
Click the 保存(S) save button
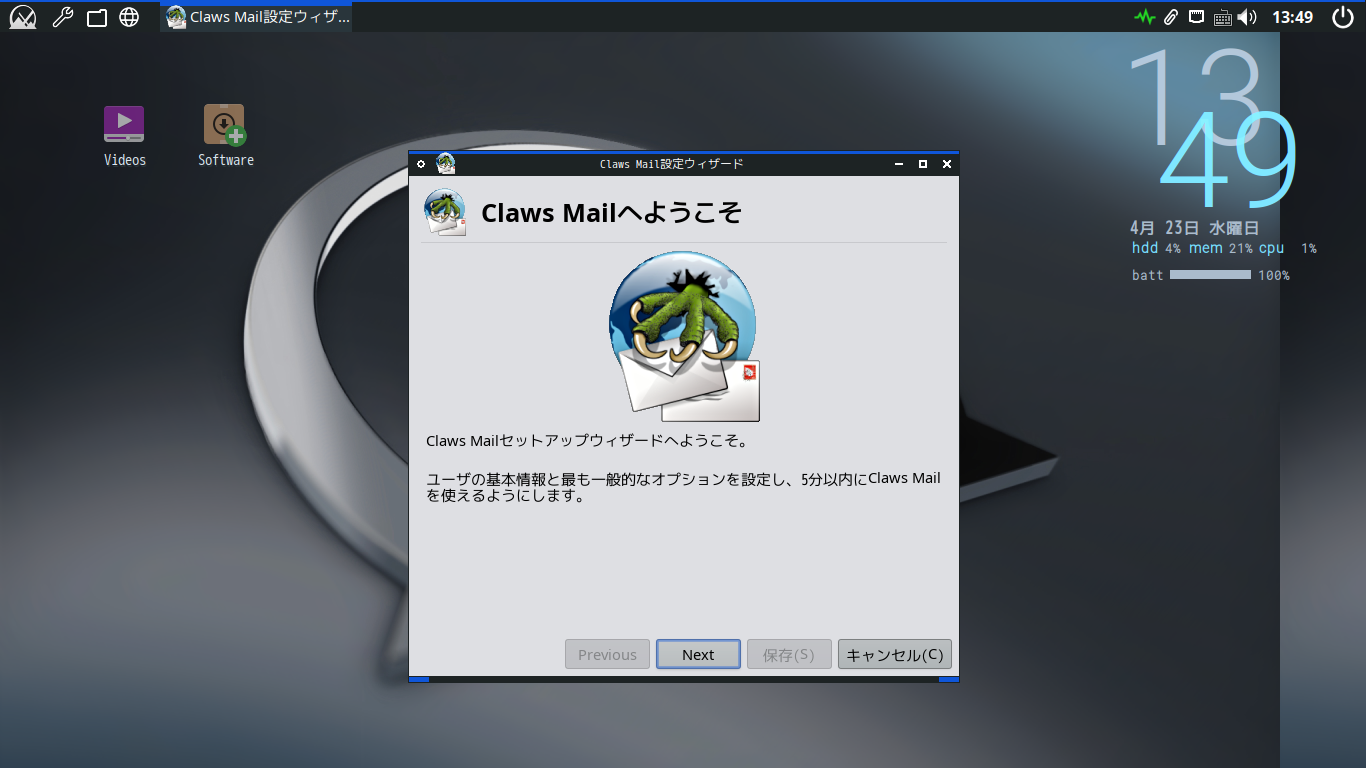tap(789, 655)
